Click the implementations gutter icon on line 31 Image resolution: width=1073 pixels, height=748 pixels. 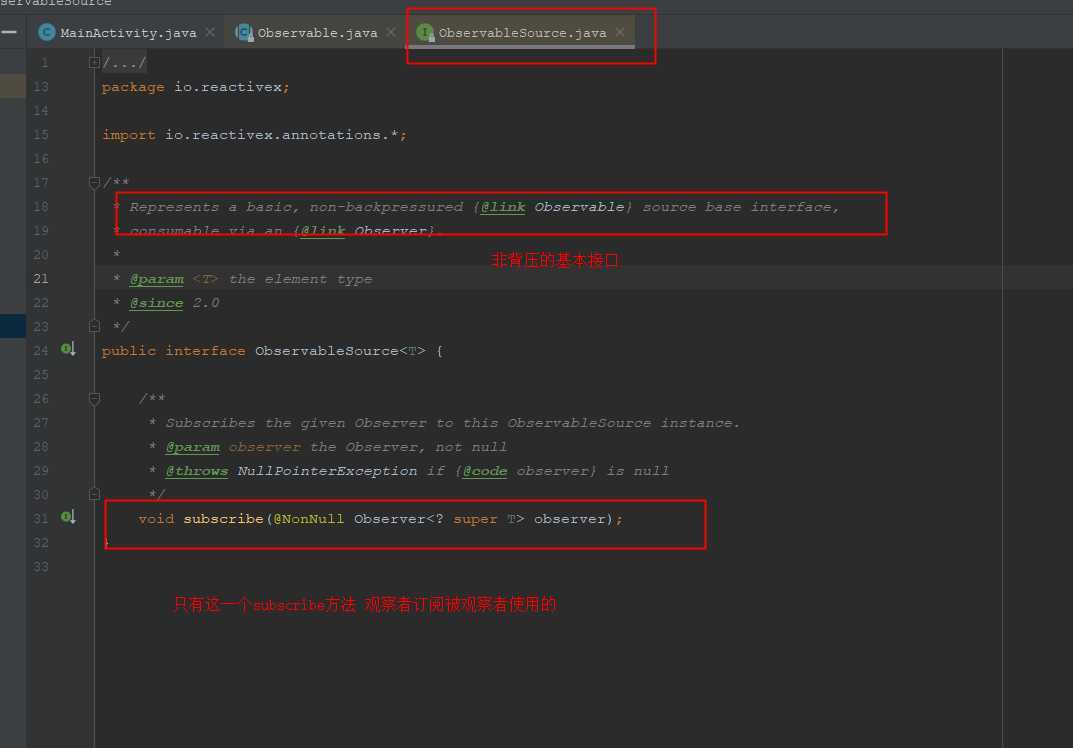pyautogui.click(x=68, y=517)
